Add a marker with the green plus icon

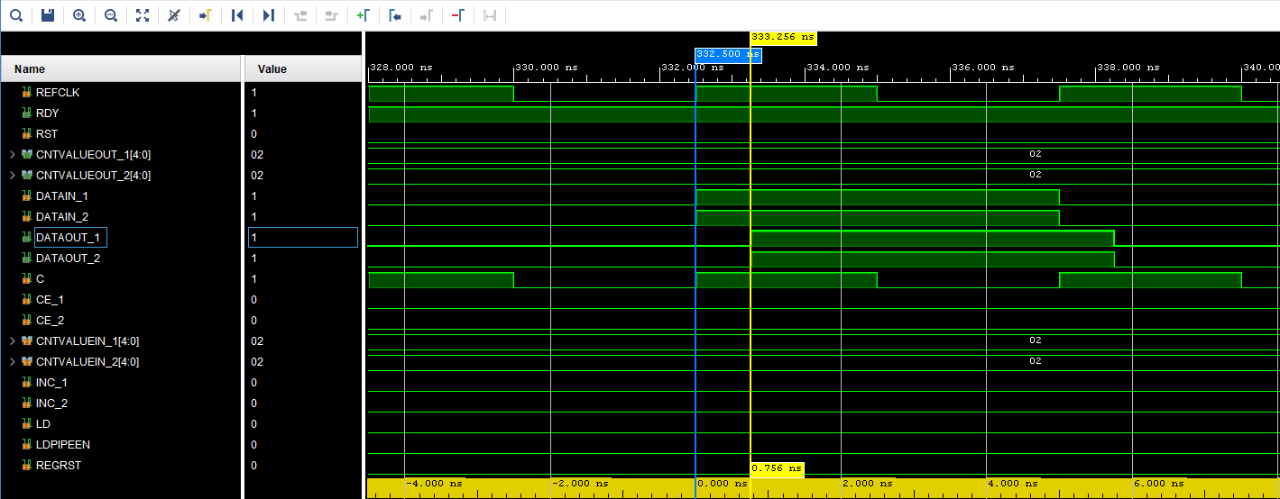[363, 15]
